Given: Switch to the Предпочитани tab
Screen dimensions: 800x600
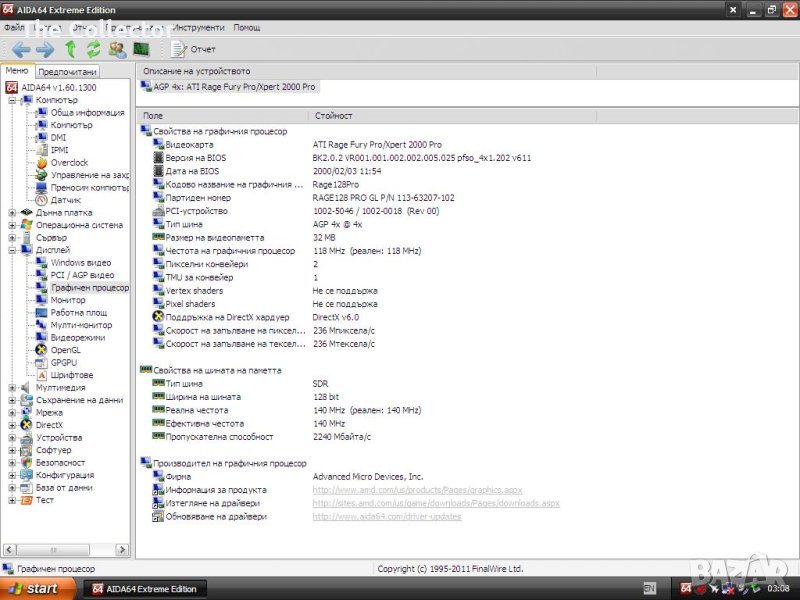Looking at the screenshot, I should 67,72.
